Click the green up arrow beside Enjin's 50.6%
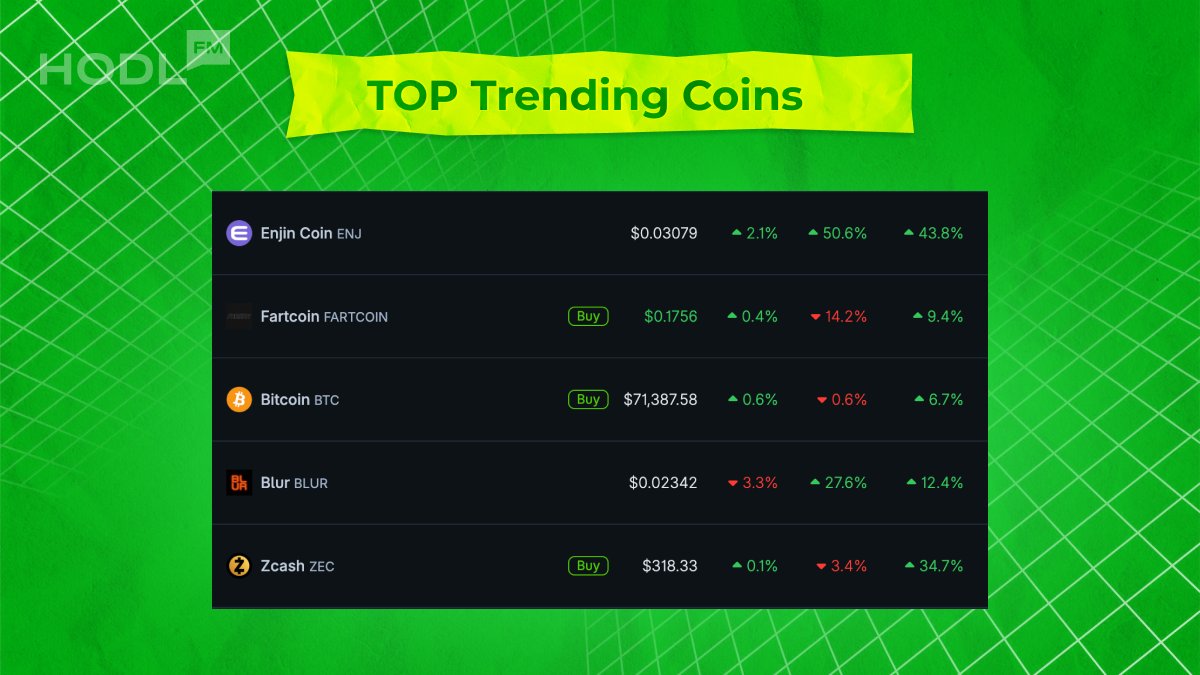Viewport: 1200px width, 675px height. (814, 233)
